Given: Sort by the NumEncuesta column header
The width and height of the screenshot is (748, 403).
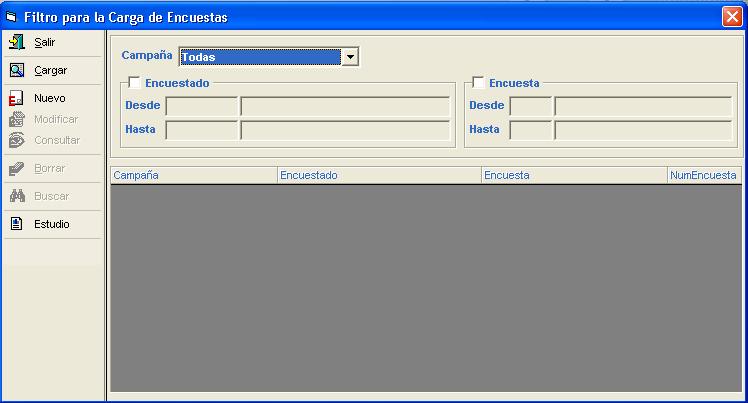Looking at the screenshot, I should click(705, 175).
